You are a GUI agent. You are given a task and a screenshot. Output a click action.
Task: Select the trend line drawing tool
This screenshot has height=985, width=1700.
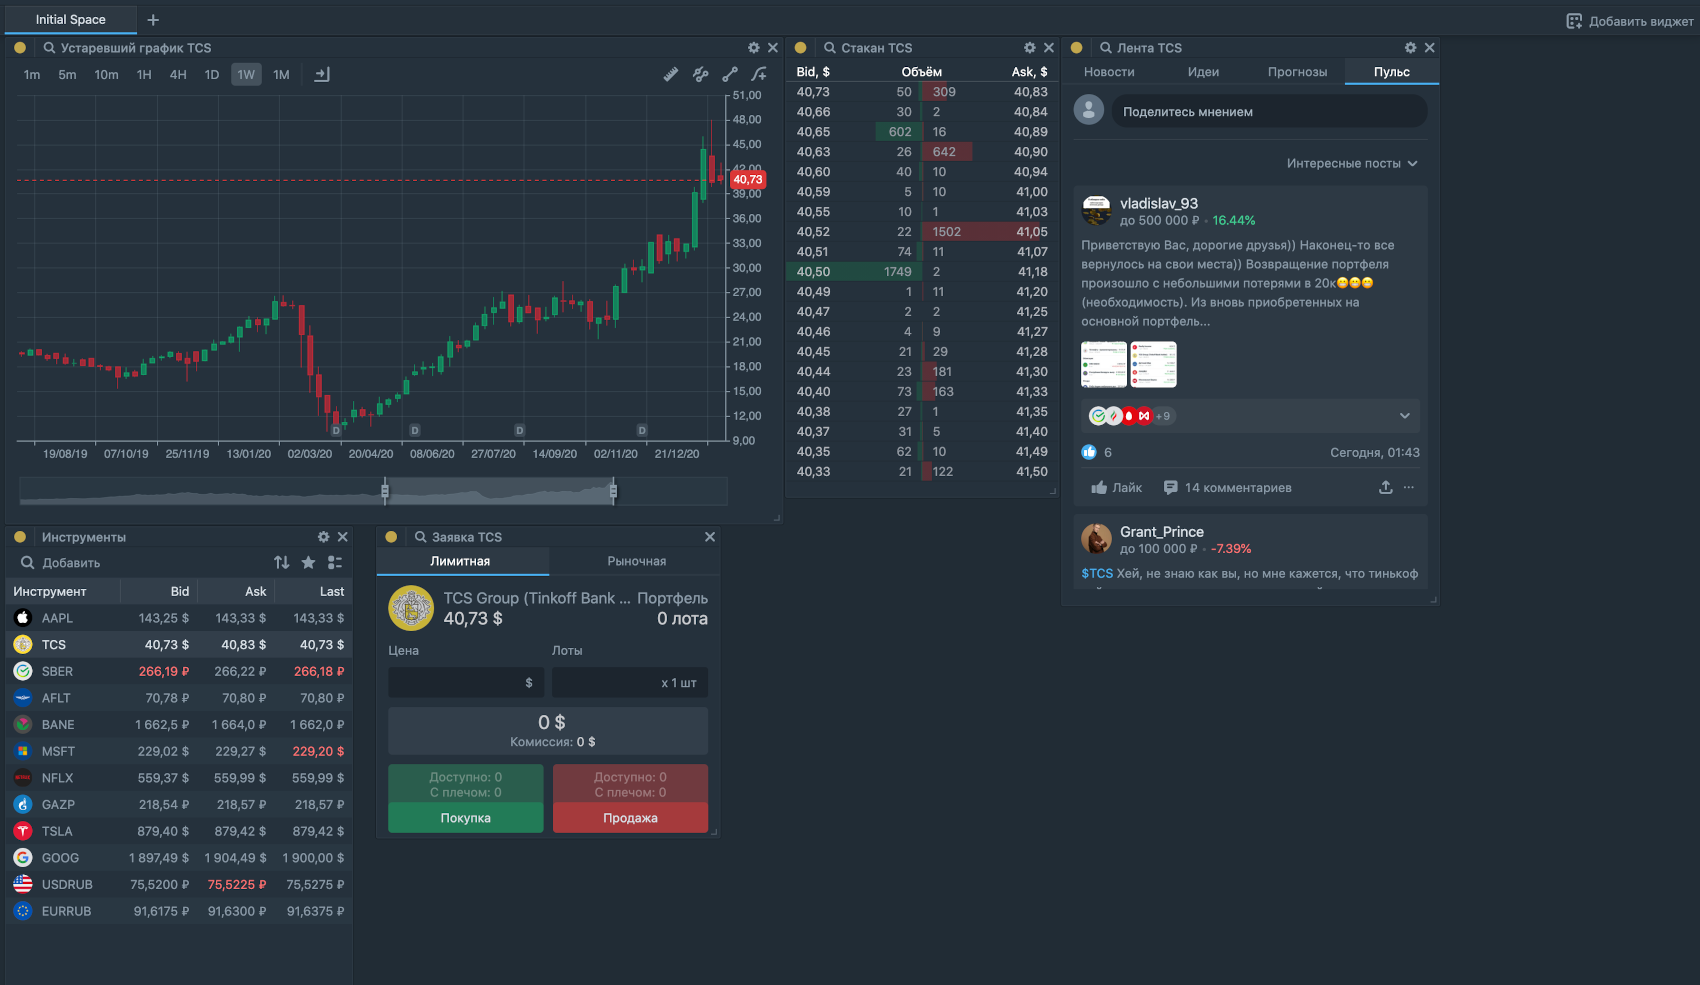[730, 74]
